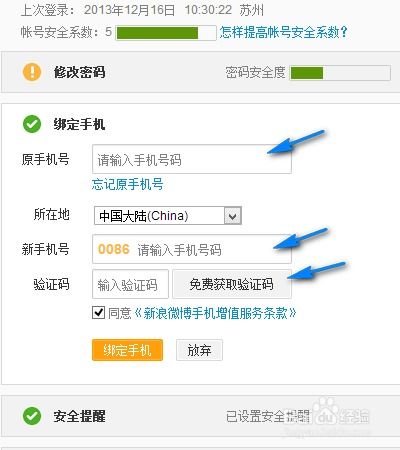Click the green checkmark icon beside 安全提醒

point(32,416)
